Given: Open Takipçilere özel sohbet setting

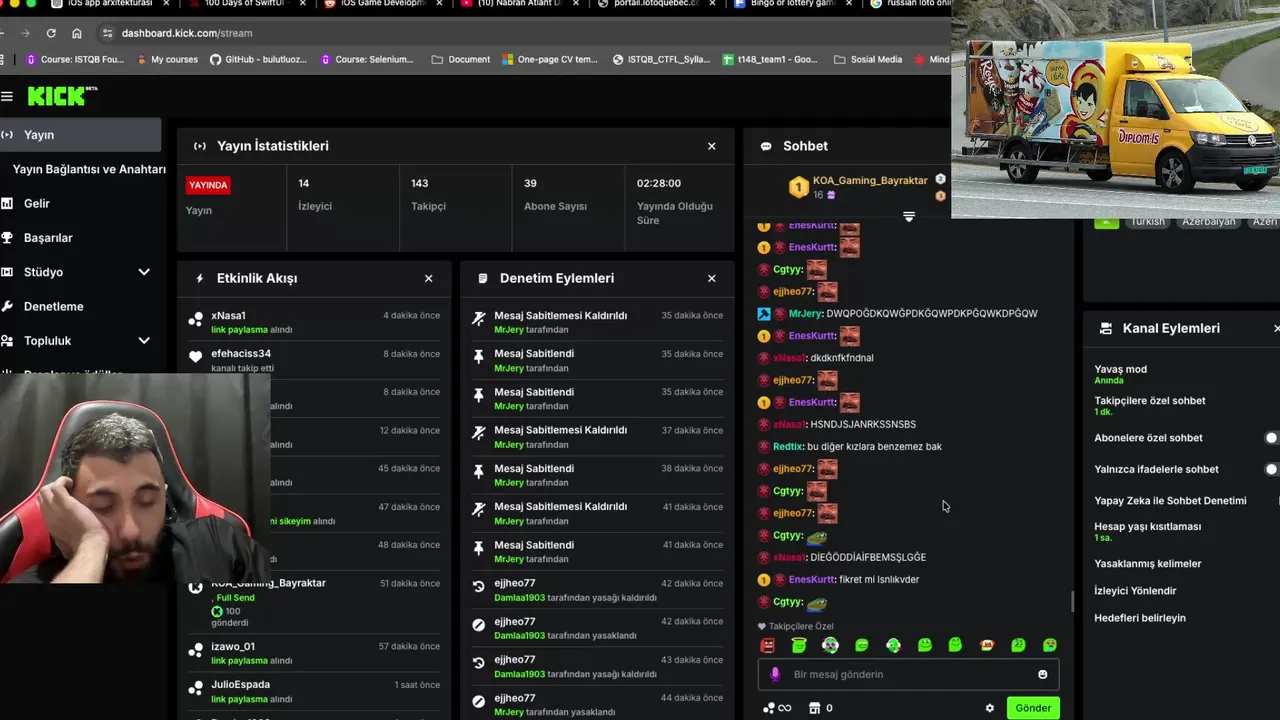Looking at the screenshot, I should click(x=1149, y=406).
